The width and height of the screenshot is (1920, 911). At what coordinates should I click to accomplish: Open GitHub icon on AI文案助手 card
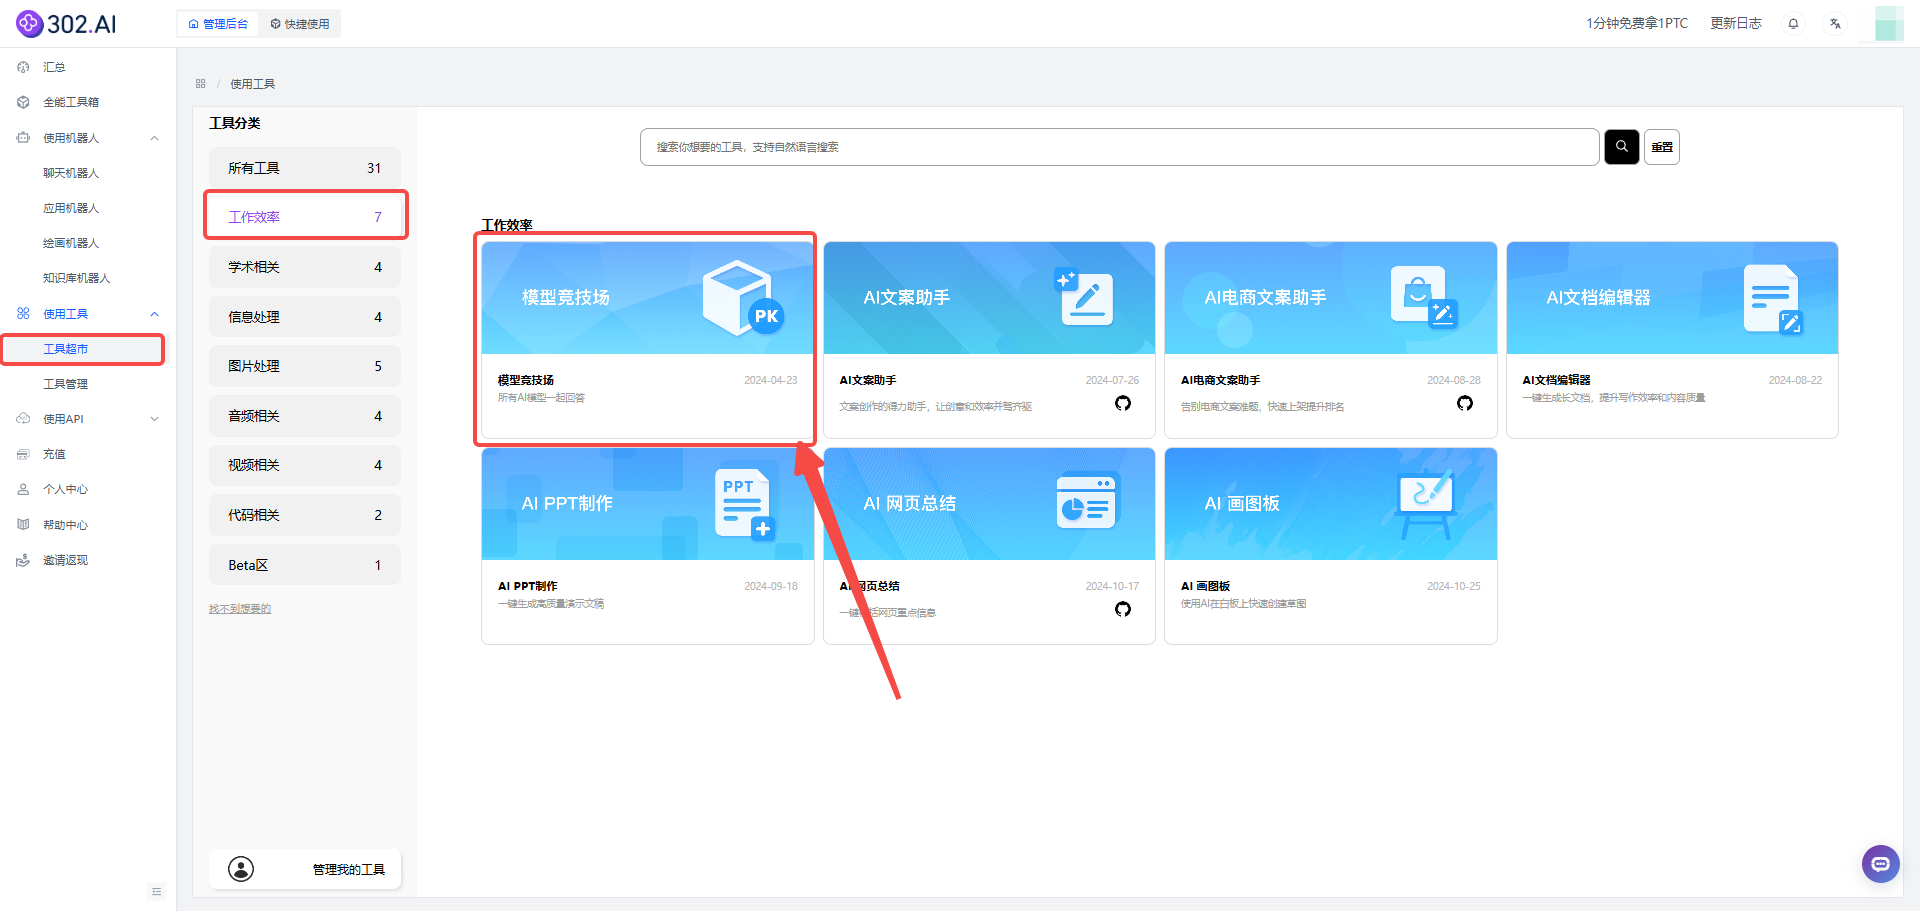1123,403
